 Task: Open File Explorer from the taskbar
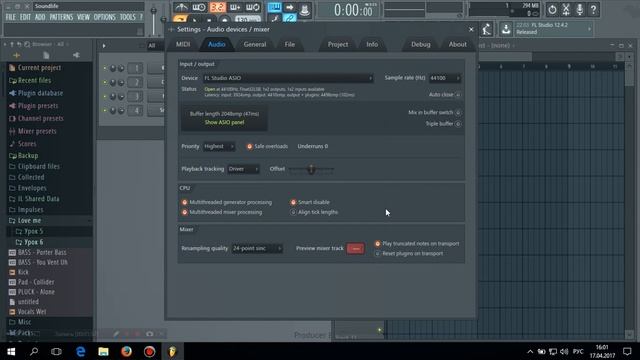pyautogui.click(x=103, y=351)
